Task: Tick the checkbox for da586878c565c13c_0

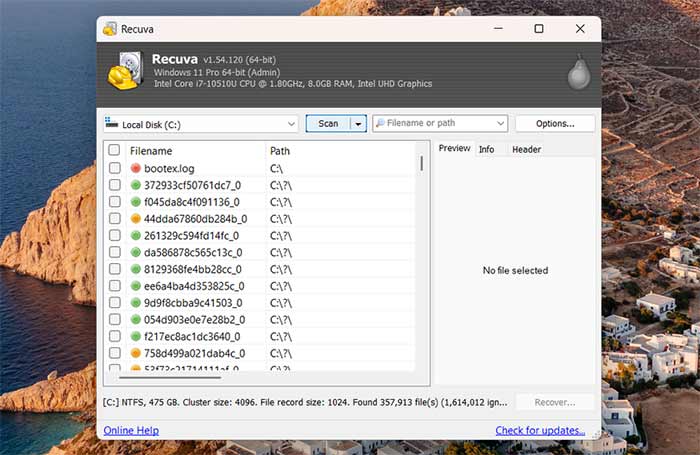Action: (x=114, y=252)
